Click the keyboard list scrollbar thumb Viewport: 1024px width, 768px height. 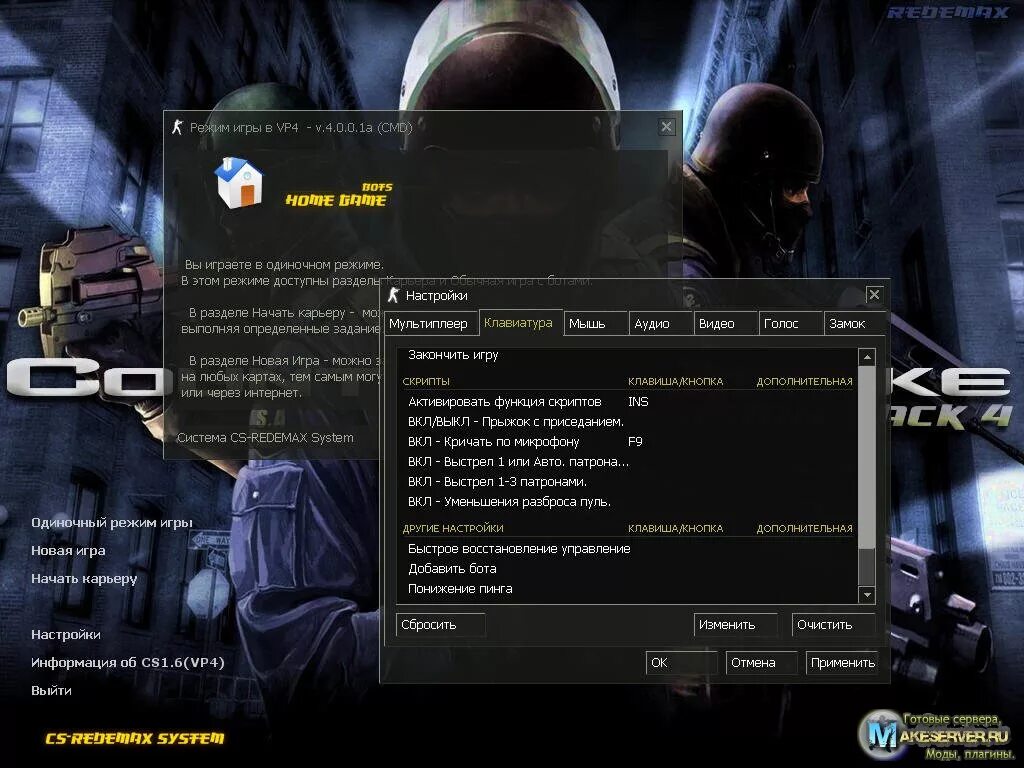pos(867,457)
